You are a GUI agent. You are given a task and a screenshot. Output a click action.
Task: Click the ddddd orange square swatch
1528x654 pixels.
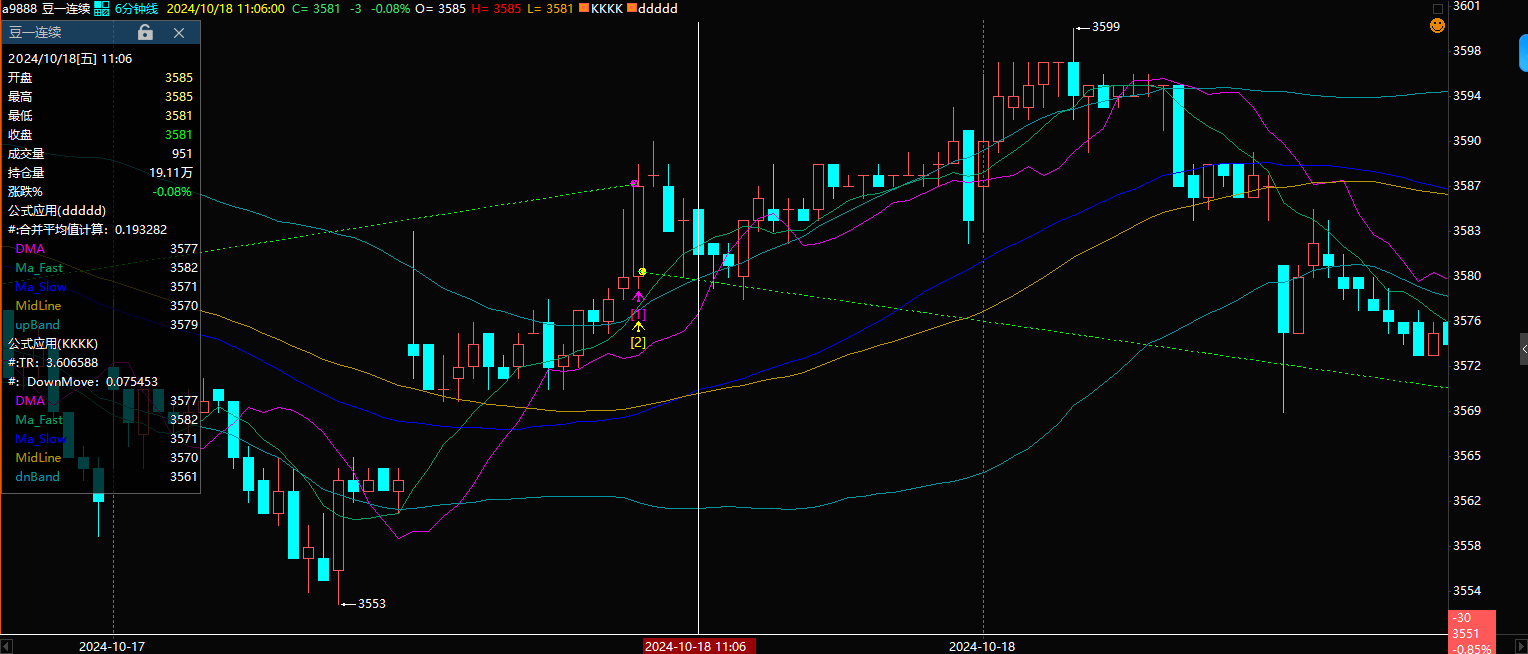pos(632,8)
